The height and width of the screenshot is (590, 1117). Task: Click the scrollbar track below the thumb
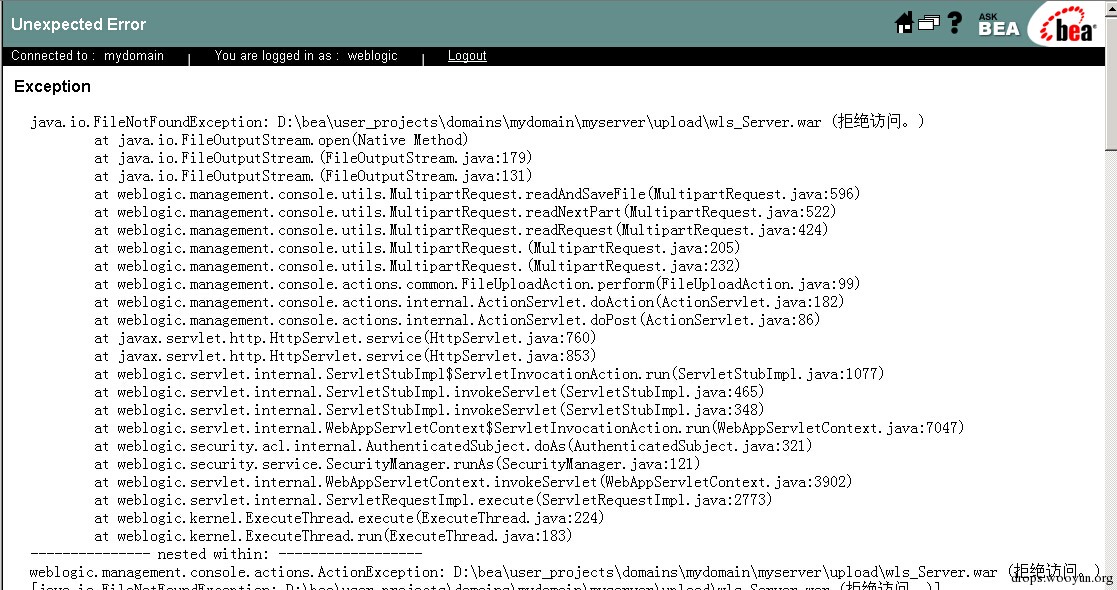1111,371
